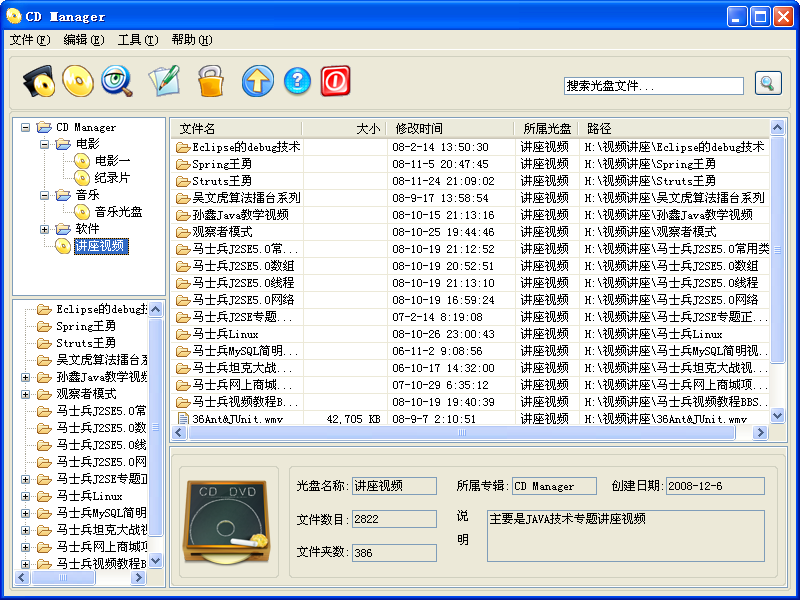This screenshot has width=800, height=600.
Task: Click the disc icon next to 音乐光盘
Action: coord(82,212)
